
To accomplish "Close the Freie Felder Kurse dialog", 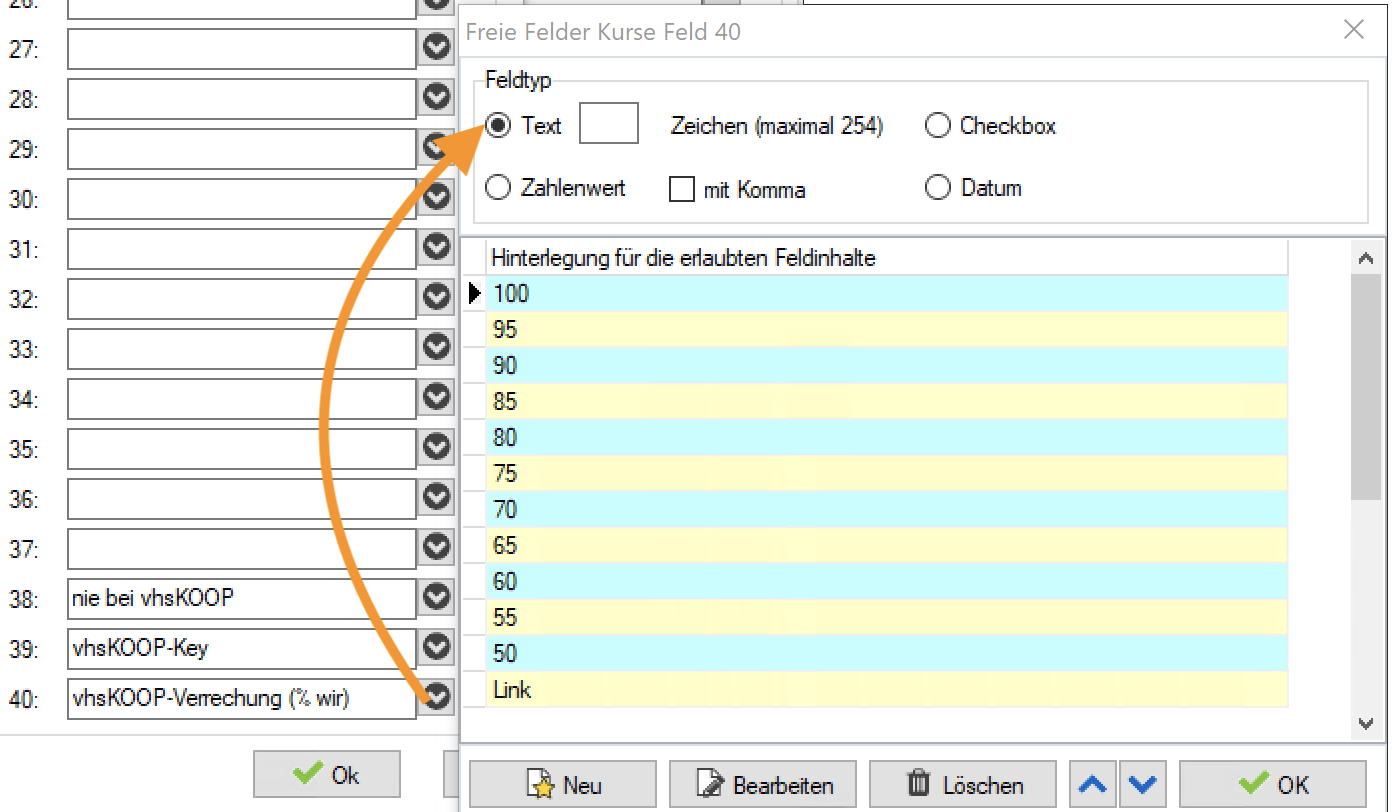I will [x=1353, y=30].
